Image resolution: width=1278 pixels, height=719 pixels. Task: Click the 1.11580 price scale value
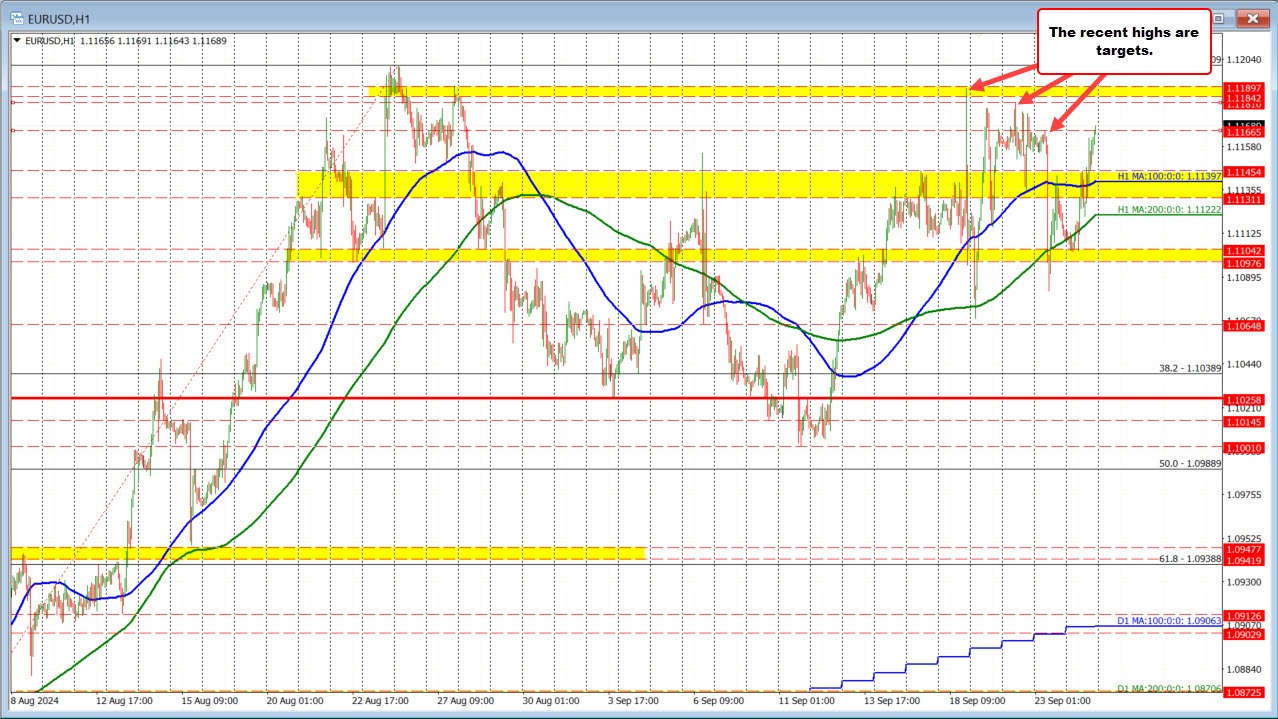pyautogui.click(x=1244, y=146)
